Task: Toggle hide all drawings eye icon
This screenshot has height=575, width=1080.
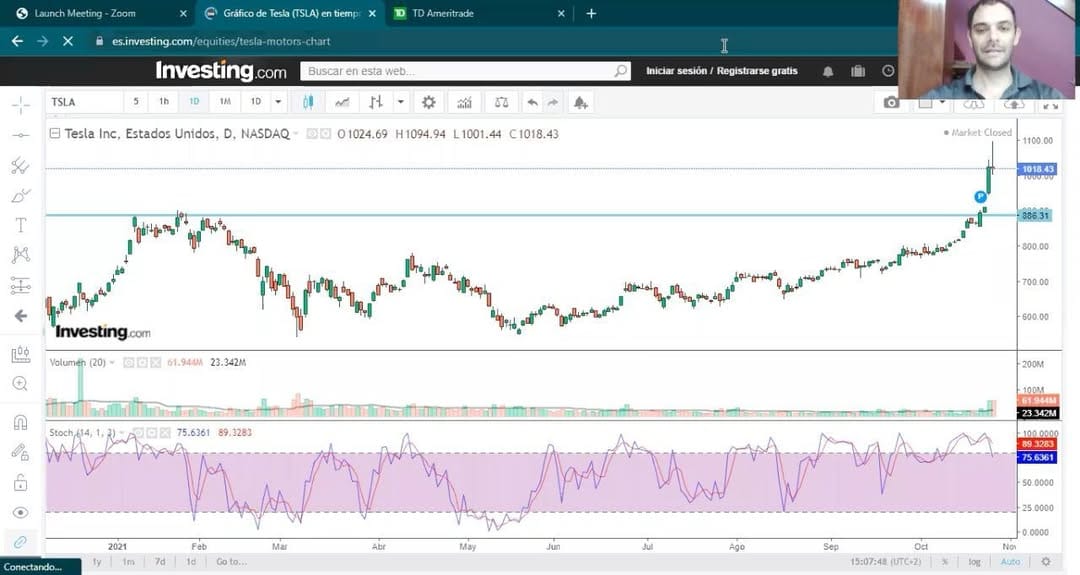Action: 21,512
